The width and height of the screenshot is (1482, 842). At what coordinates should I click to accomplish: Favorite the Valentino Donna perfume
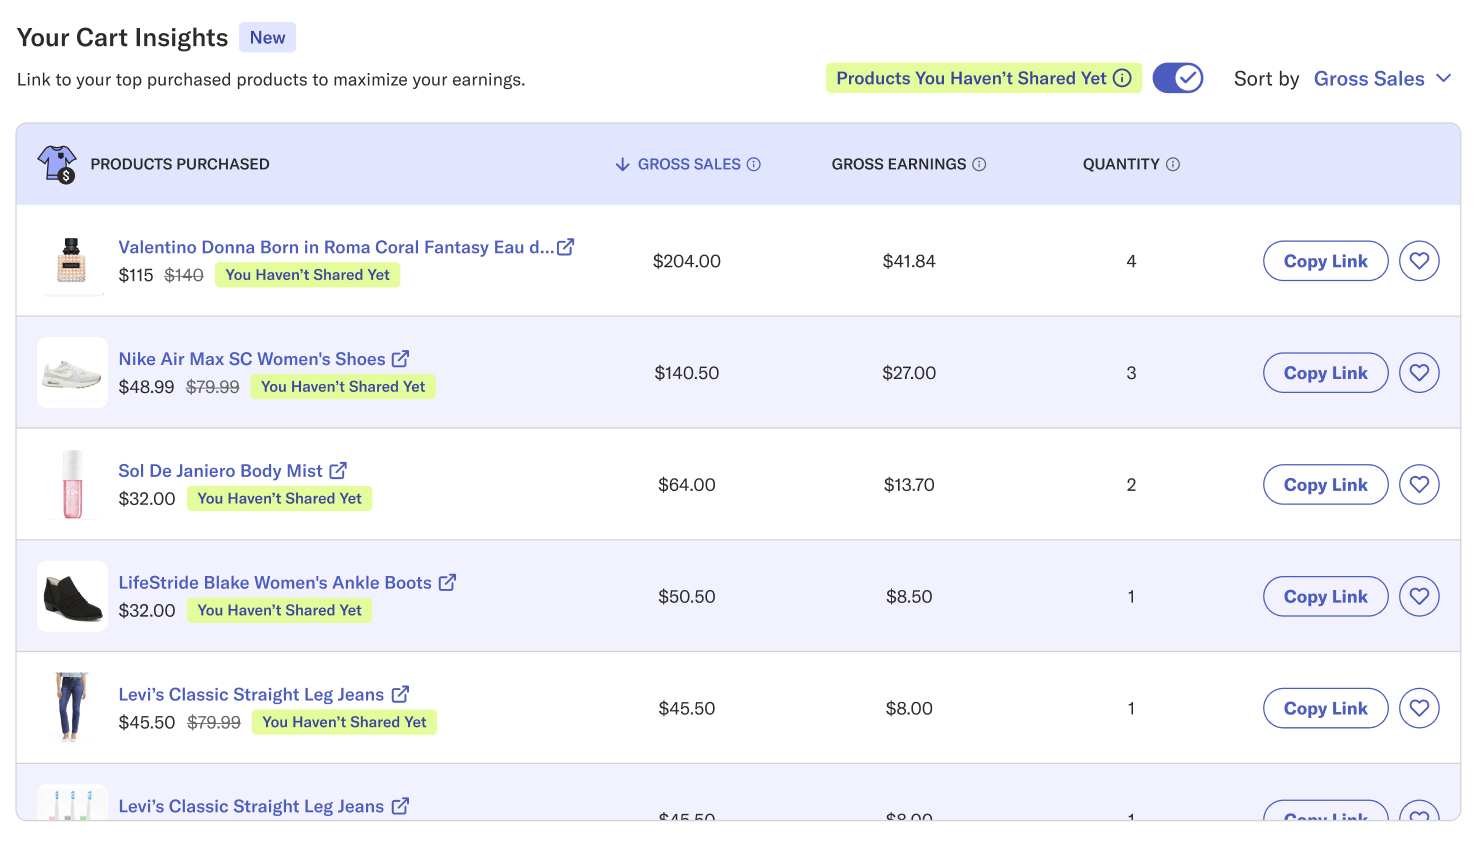click(x=1419, y=261)
